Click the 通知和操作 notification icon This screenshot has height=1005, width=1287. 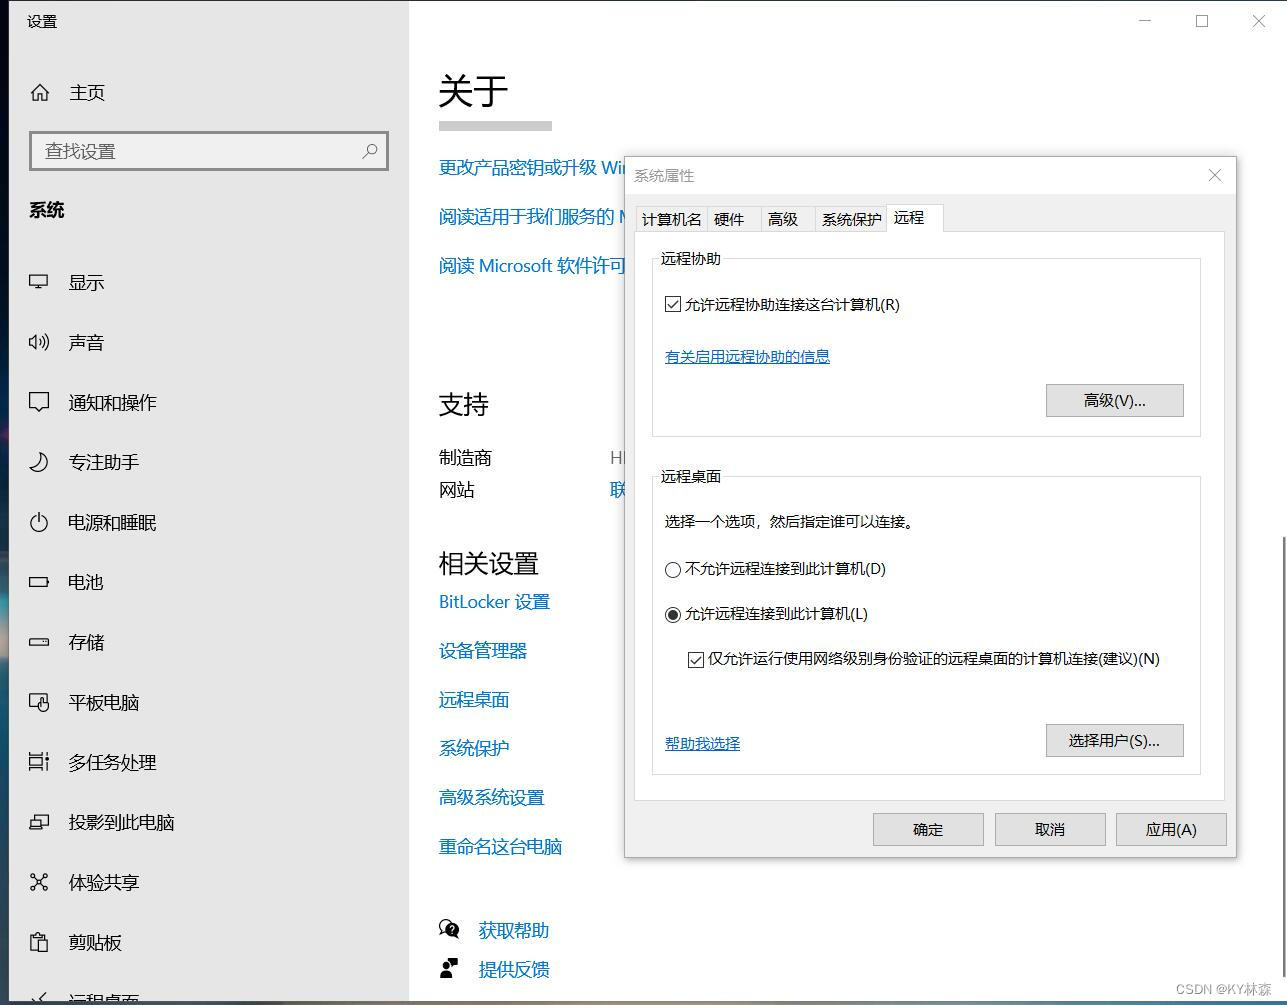[39, 402]
